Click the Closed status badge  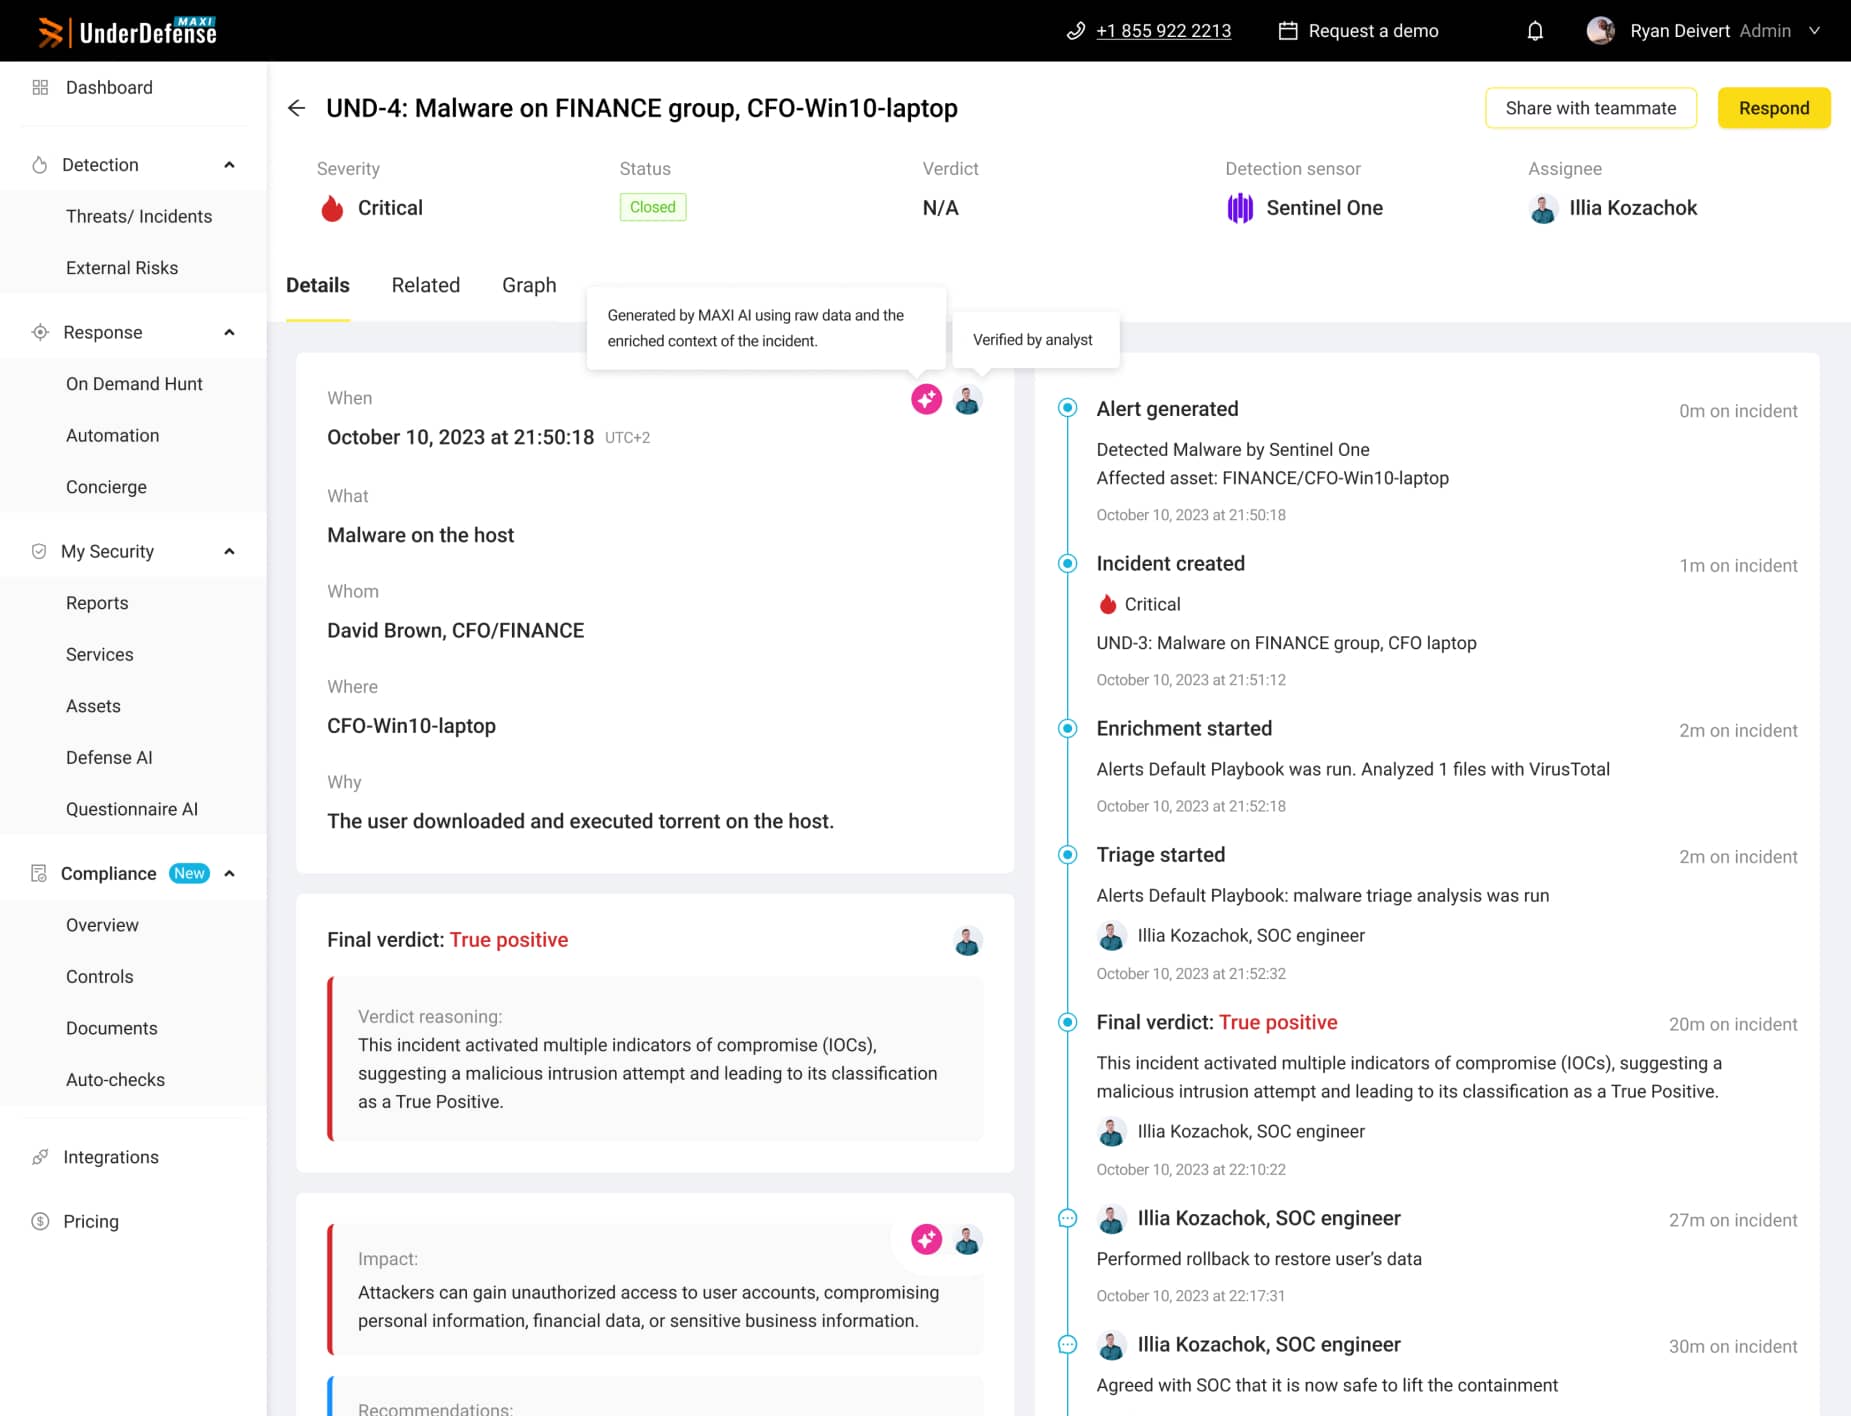tap(653, 207)
